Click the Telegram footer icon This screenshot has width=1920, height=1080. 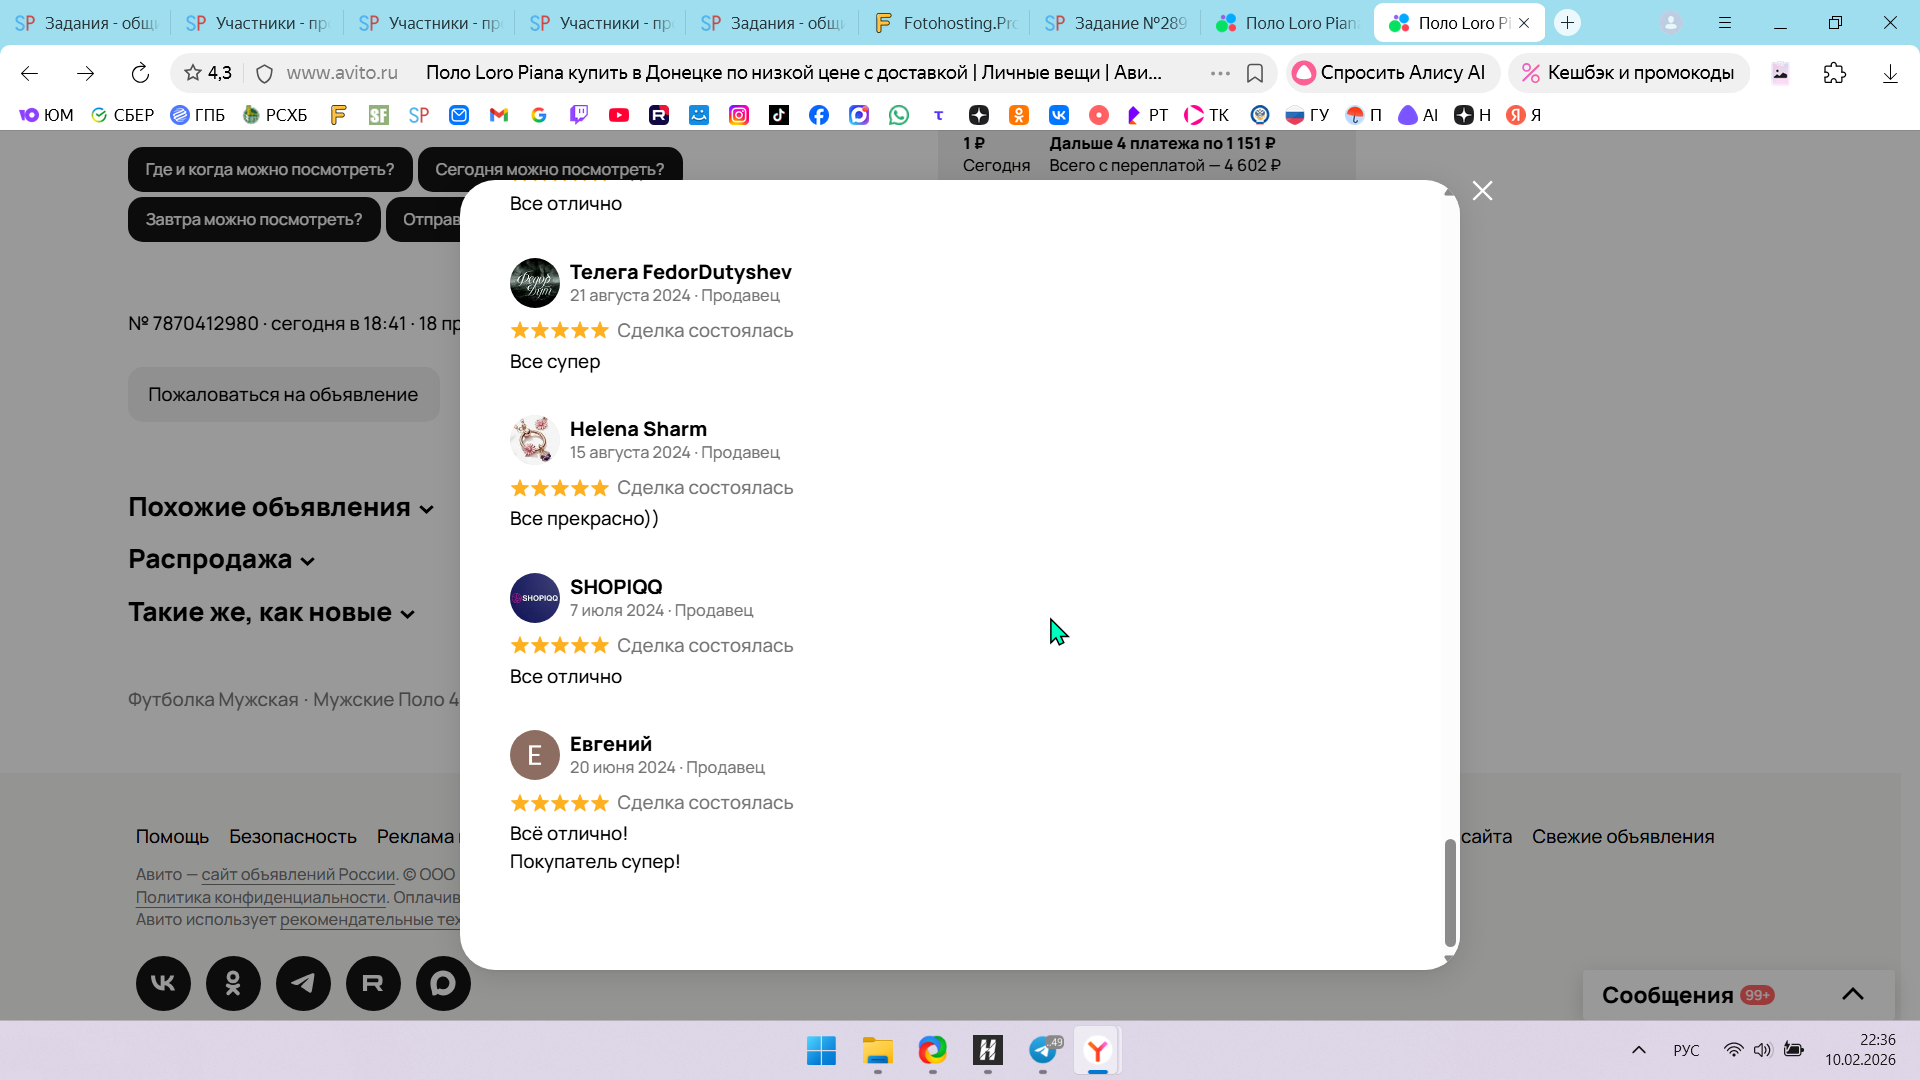[x=303, y=984]
